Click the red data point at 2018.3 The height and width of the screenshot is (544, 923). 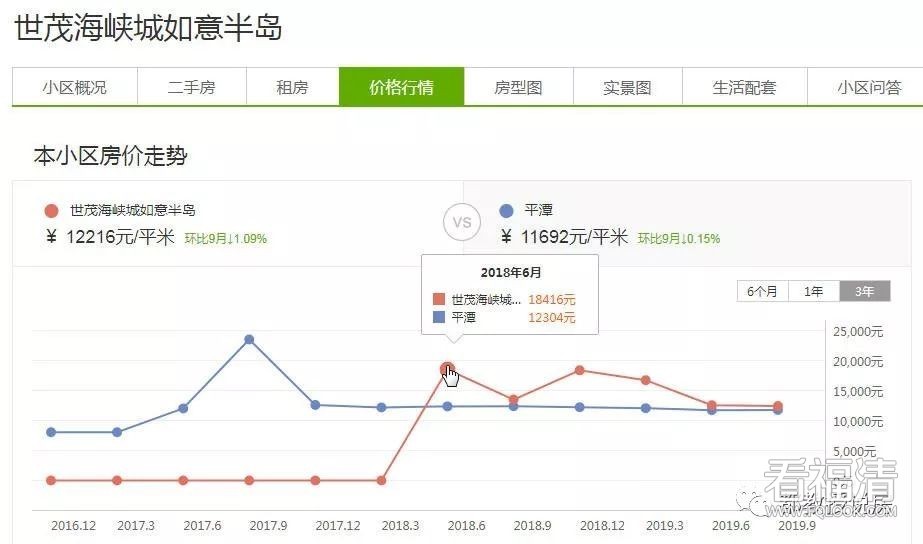click(381, 480)
